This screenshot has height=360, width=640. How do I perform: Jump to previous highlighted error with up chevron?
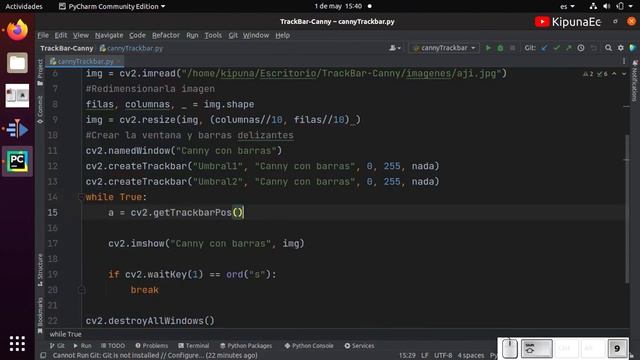tap(614, 74)
